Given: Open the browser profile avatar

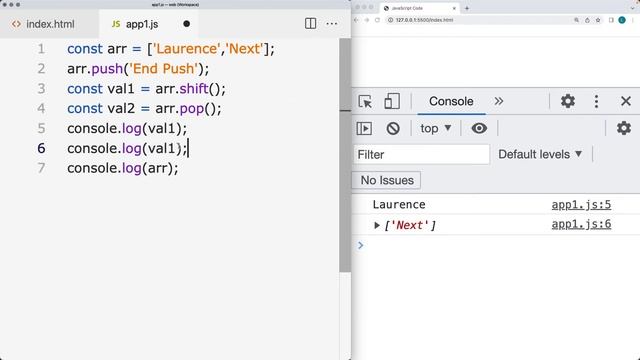Looking at the screenshot, I should click(x=622, y=20).
